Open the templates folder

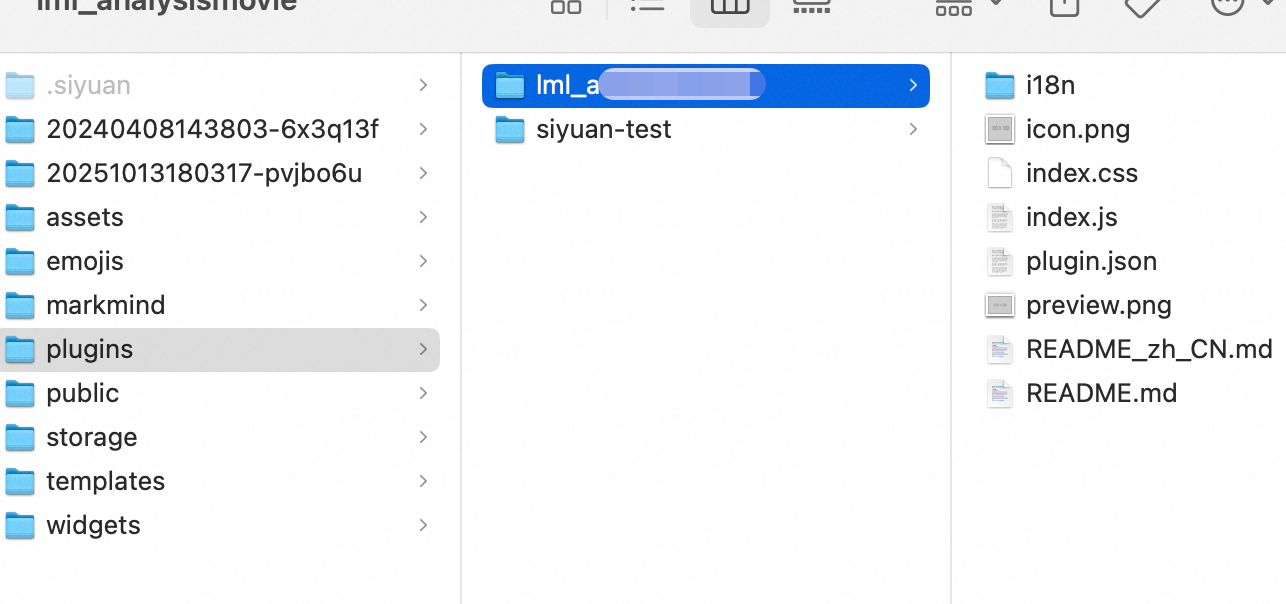(105, 481)
